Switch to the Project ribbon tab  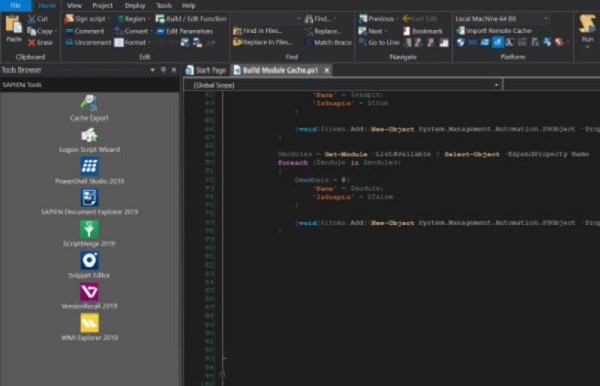pos(103,5)
